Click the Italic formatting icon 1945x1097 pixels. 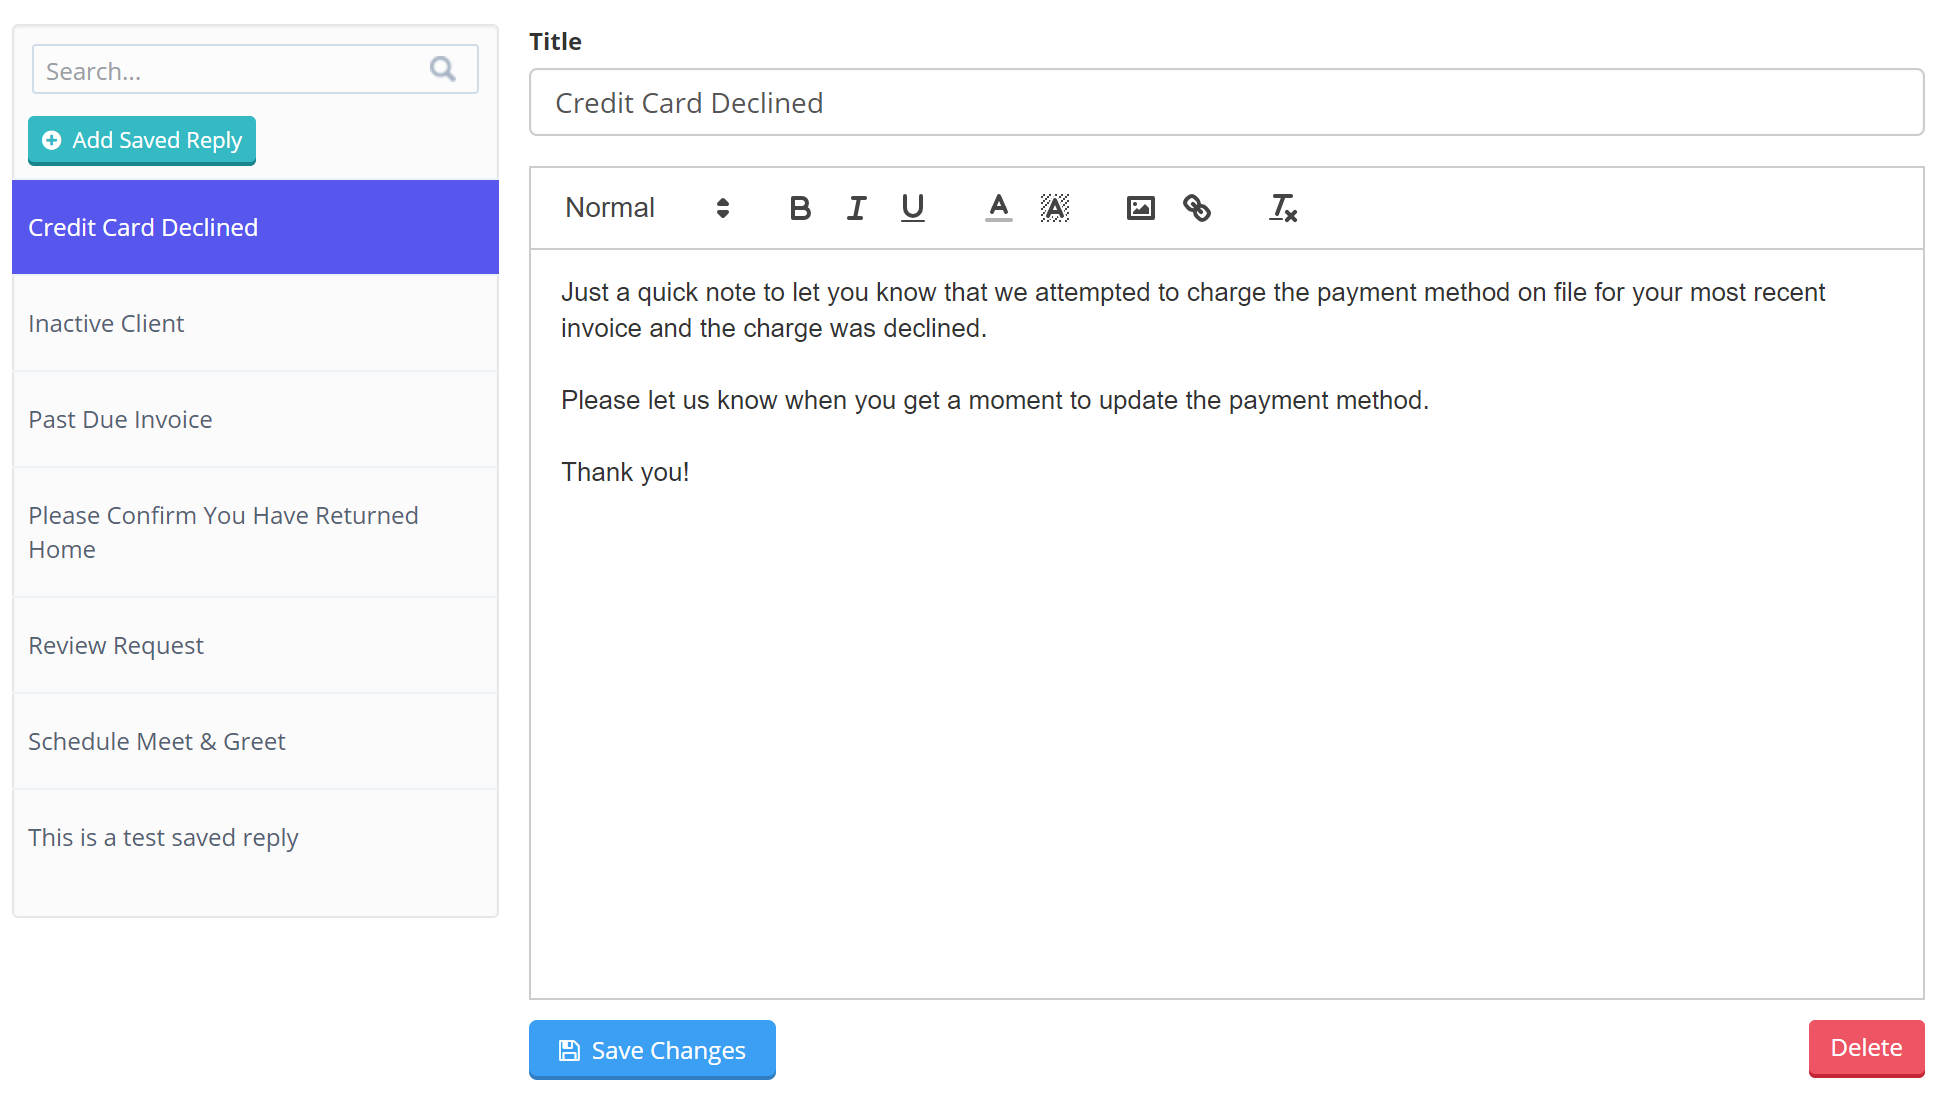point(855,207)
